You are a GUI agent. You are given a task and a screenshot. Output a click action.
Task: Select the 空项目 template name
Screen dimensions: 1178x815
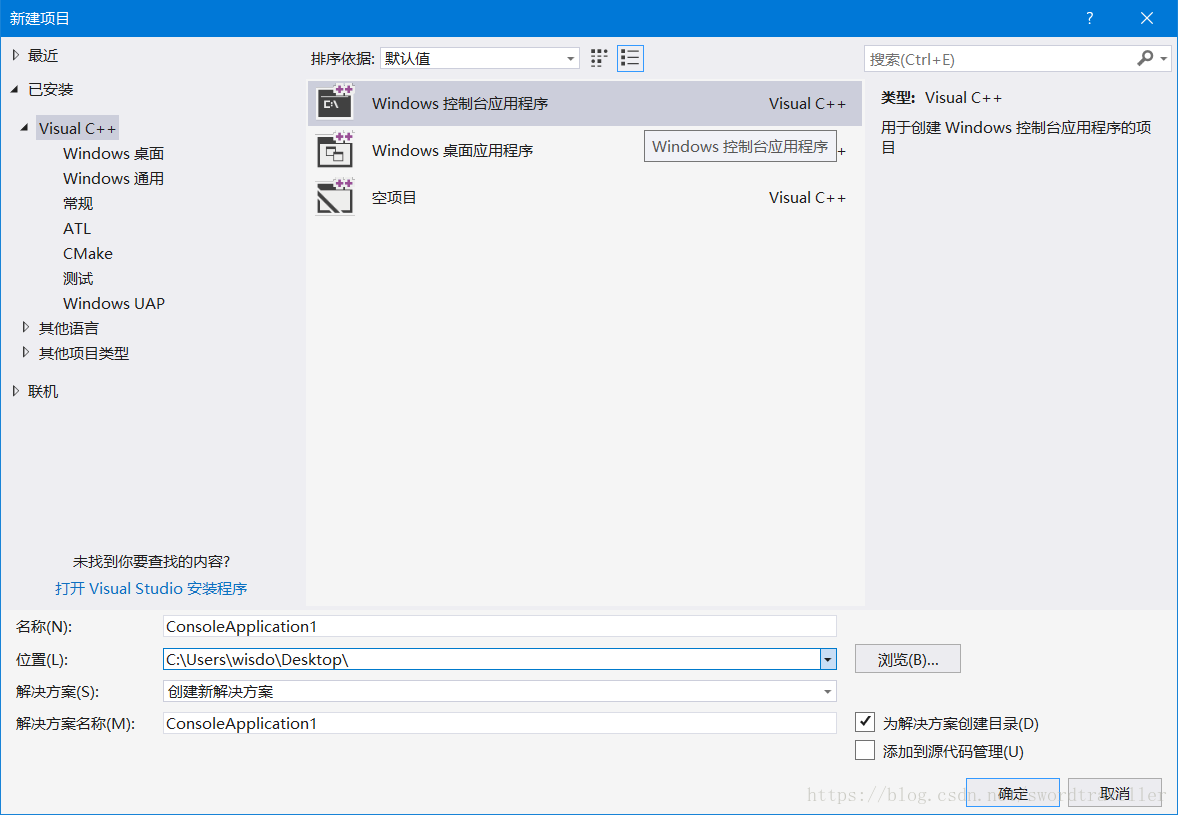tap(394, 198)
